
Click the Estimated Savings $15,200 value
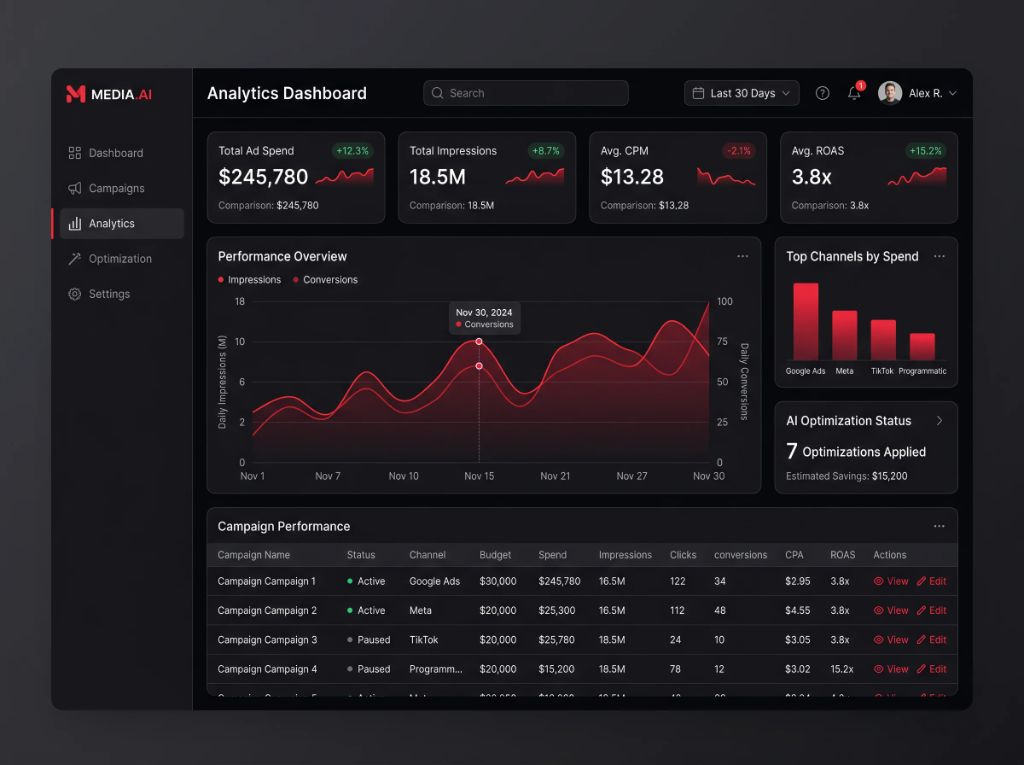(889, 476)
